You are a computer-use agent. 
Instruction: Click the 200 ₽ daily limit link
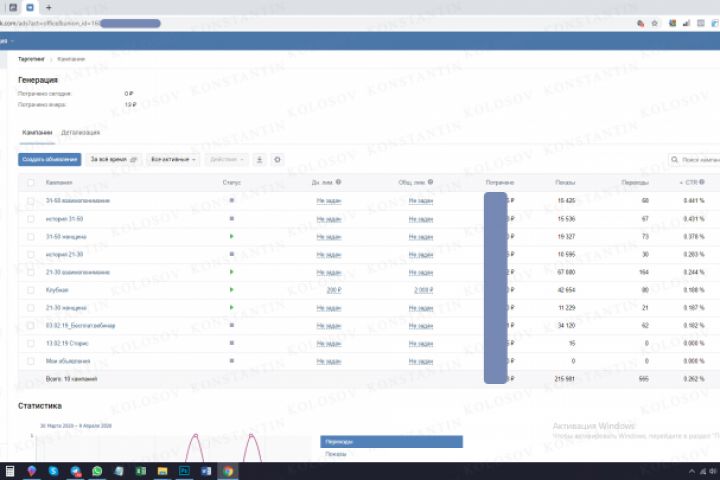tap(334, 290)
